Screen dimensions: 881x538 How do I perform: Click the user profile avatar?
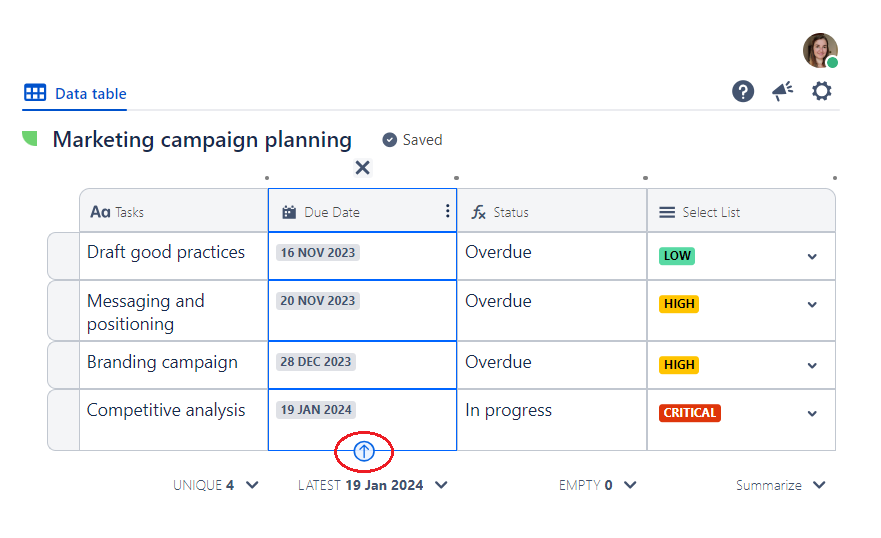click(x=820, y=50)
